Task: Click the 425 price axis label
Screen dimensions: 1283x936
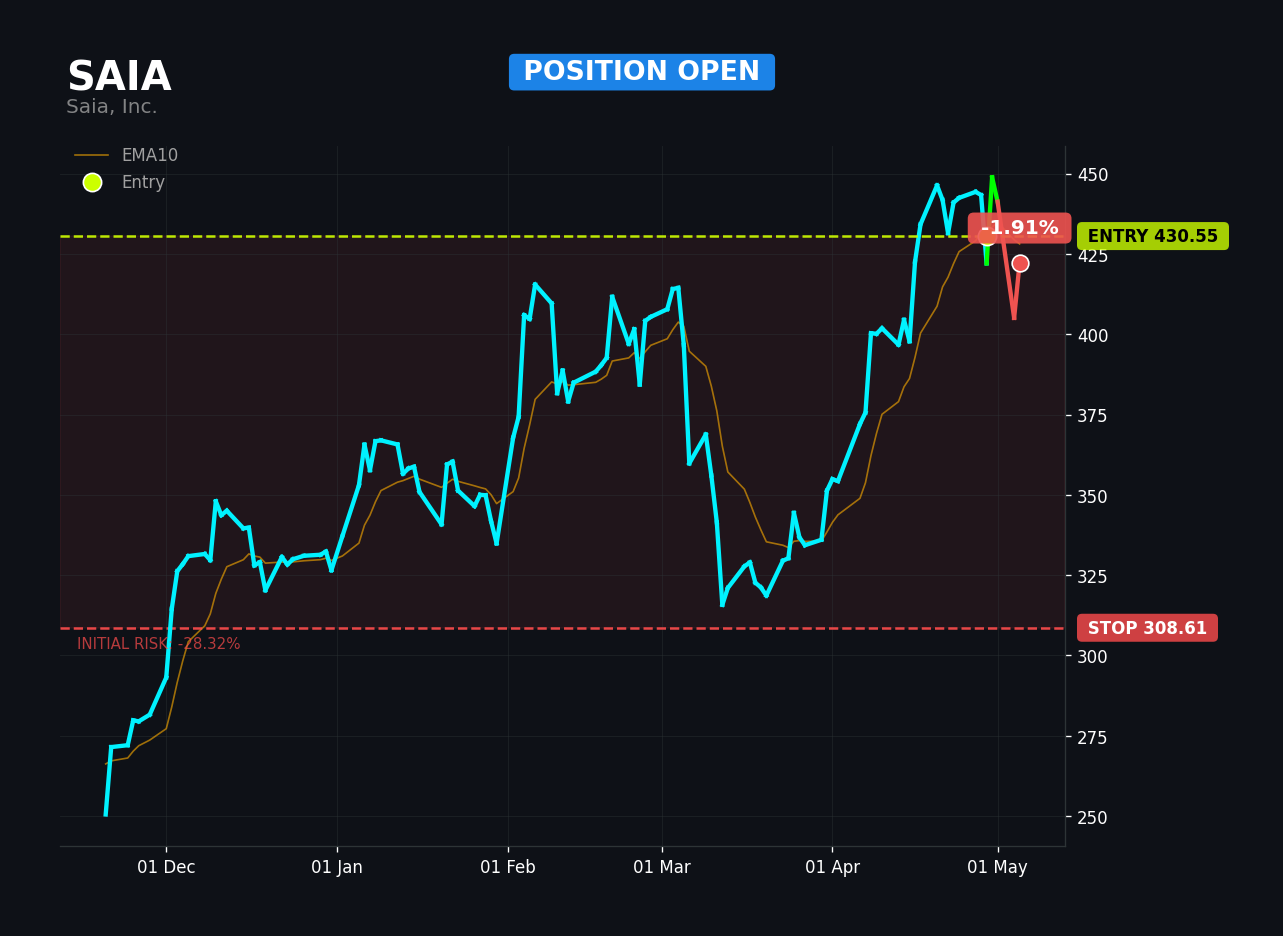Action: pyautogui.click(x=1093, y=255)
